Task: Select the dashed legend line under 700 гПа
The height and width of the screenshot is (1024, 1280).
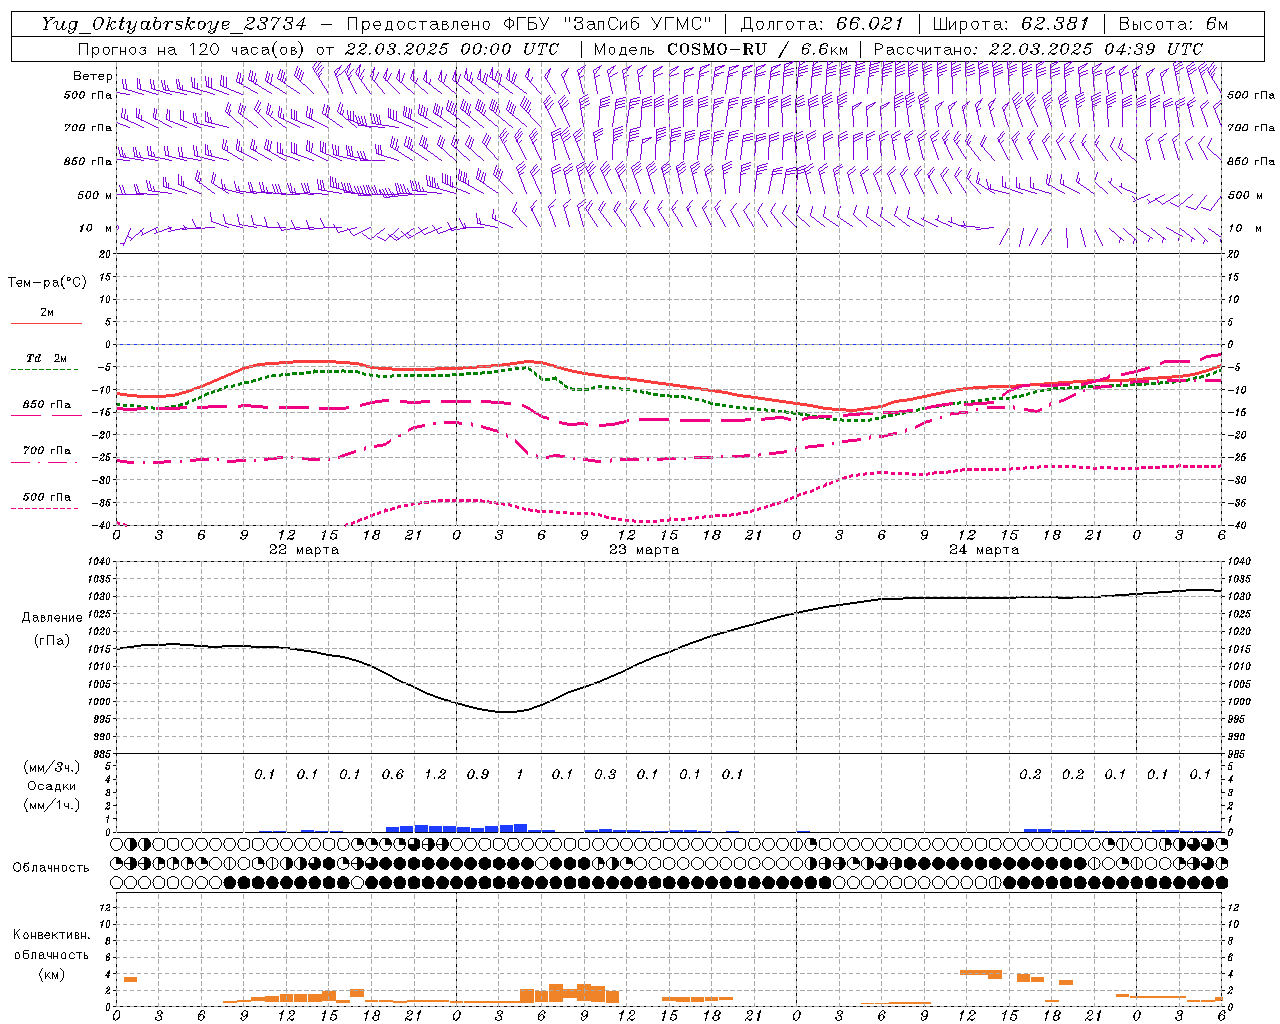Action: pyautogui.click(x=45, y=463)
